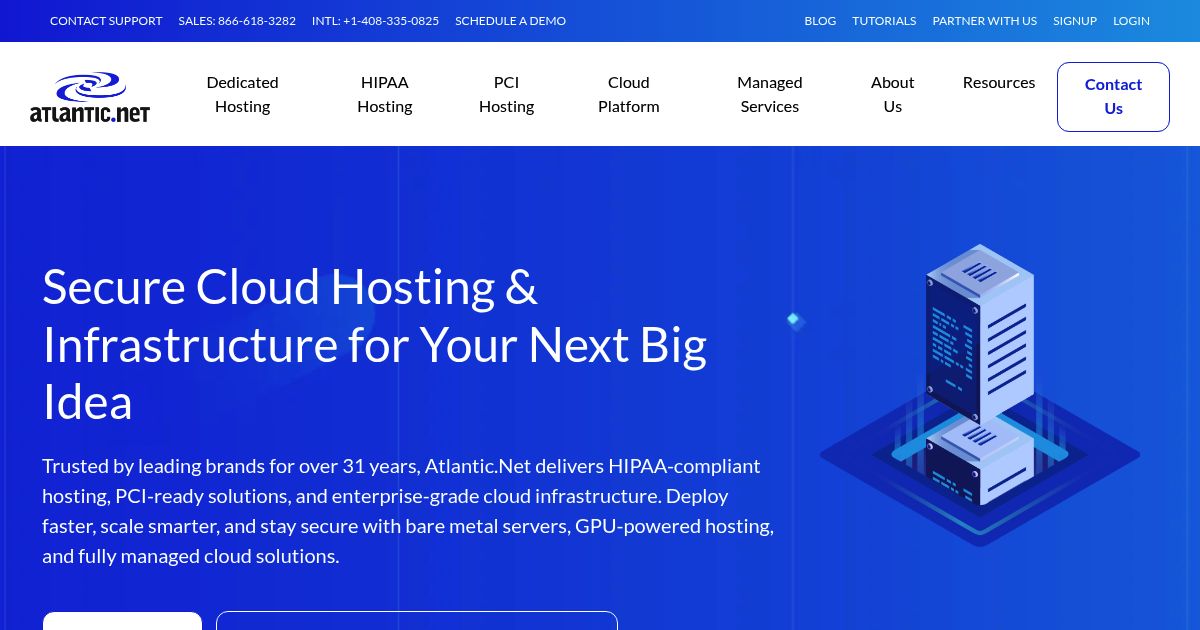
Task: Click the Login link
Action: point(1131,21)
